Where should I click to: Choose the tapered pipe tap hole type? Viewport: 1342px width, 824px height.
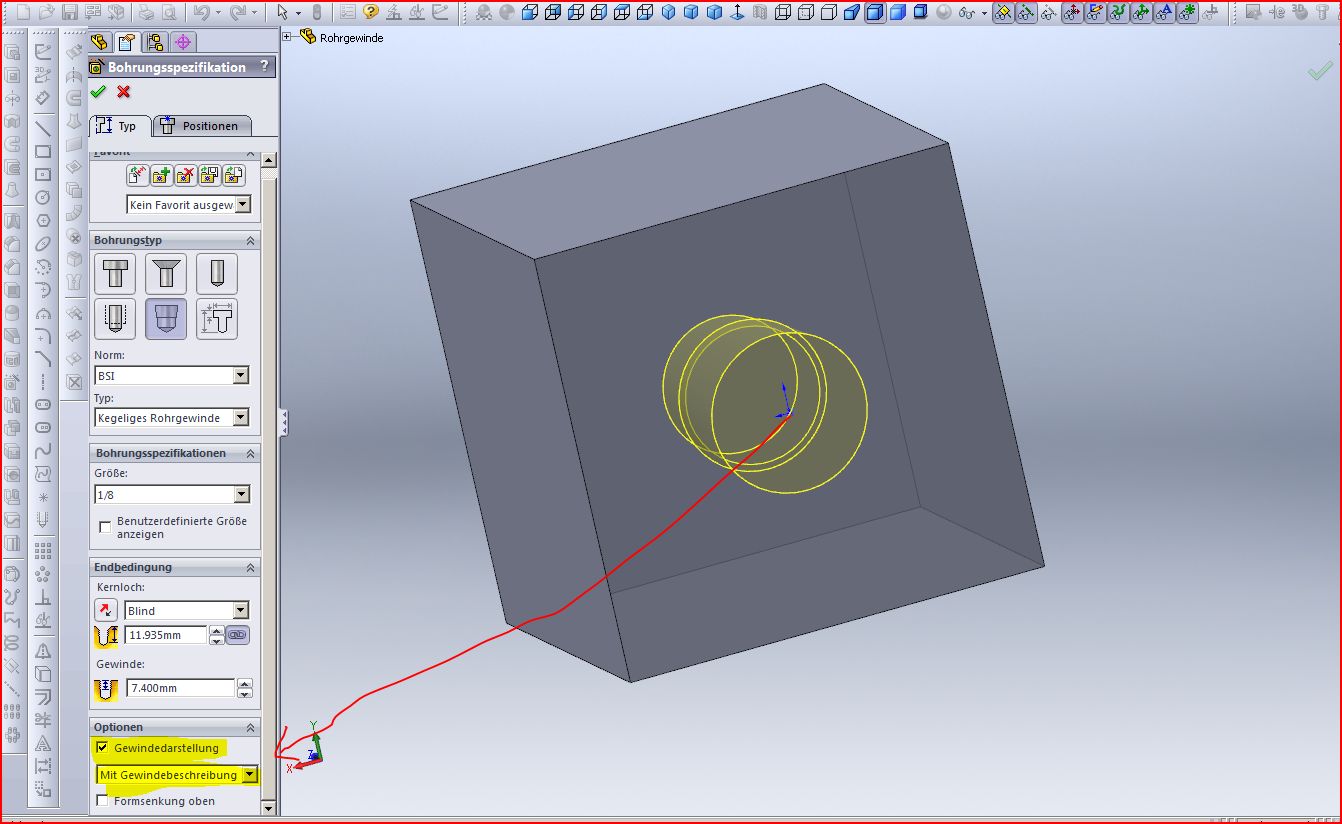click(166, 319)
